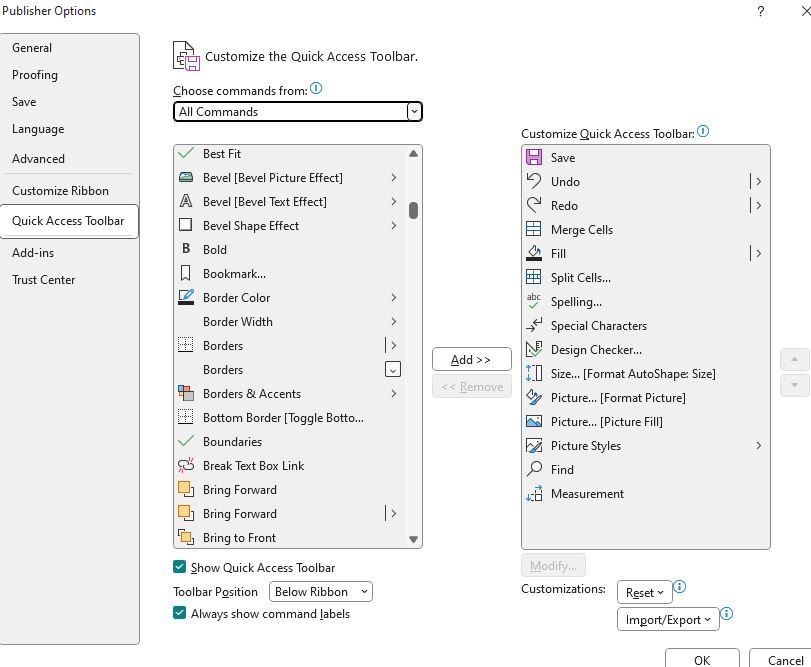
Task: Switch to Customize Ribbon tab
Action: click(x=69, y=191)
